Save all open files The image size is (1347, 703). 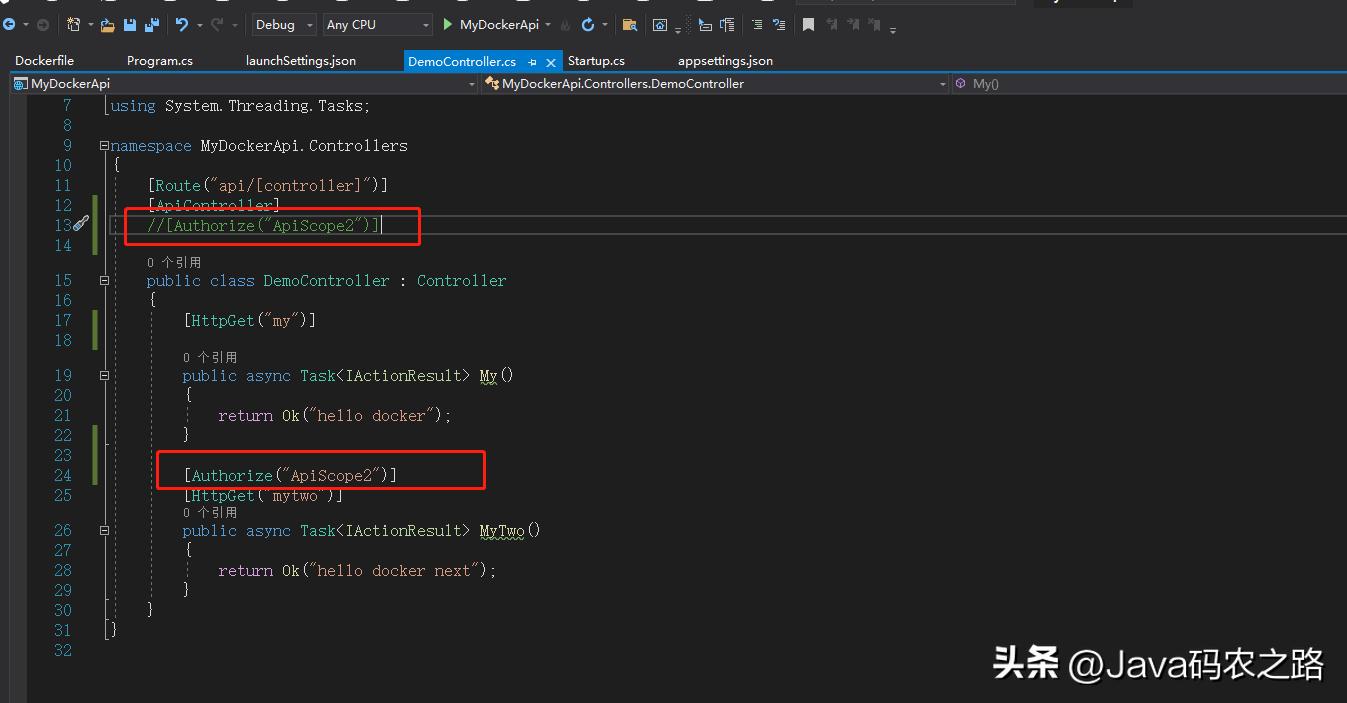(151, 24)
